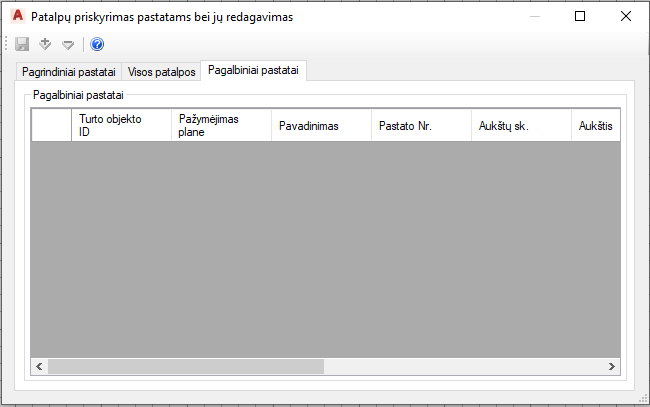Screen dimensions: 650x407
Task: Close the Patalpų priskyrimas dialog
Action: click(x=626, y=16)
